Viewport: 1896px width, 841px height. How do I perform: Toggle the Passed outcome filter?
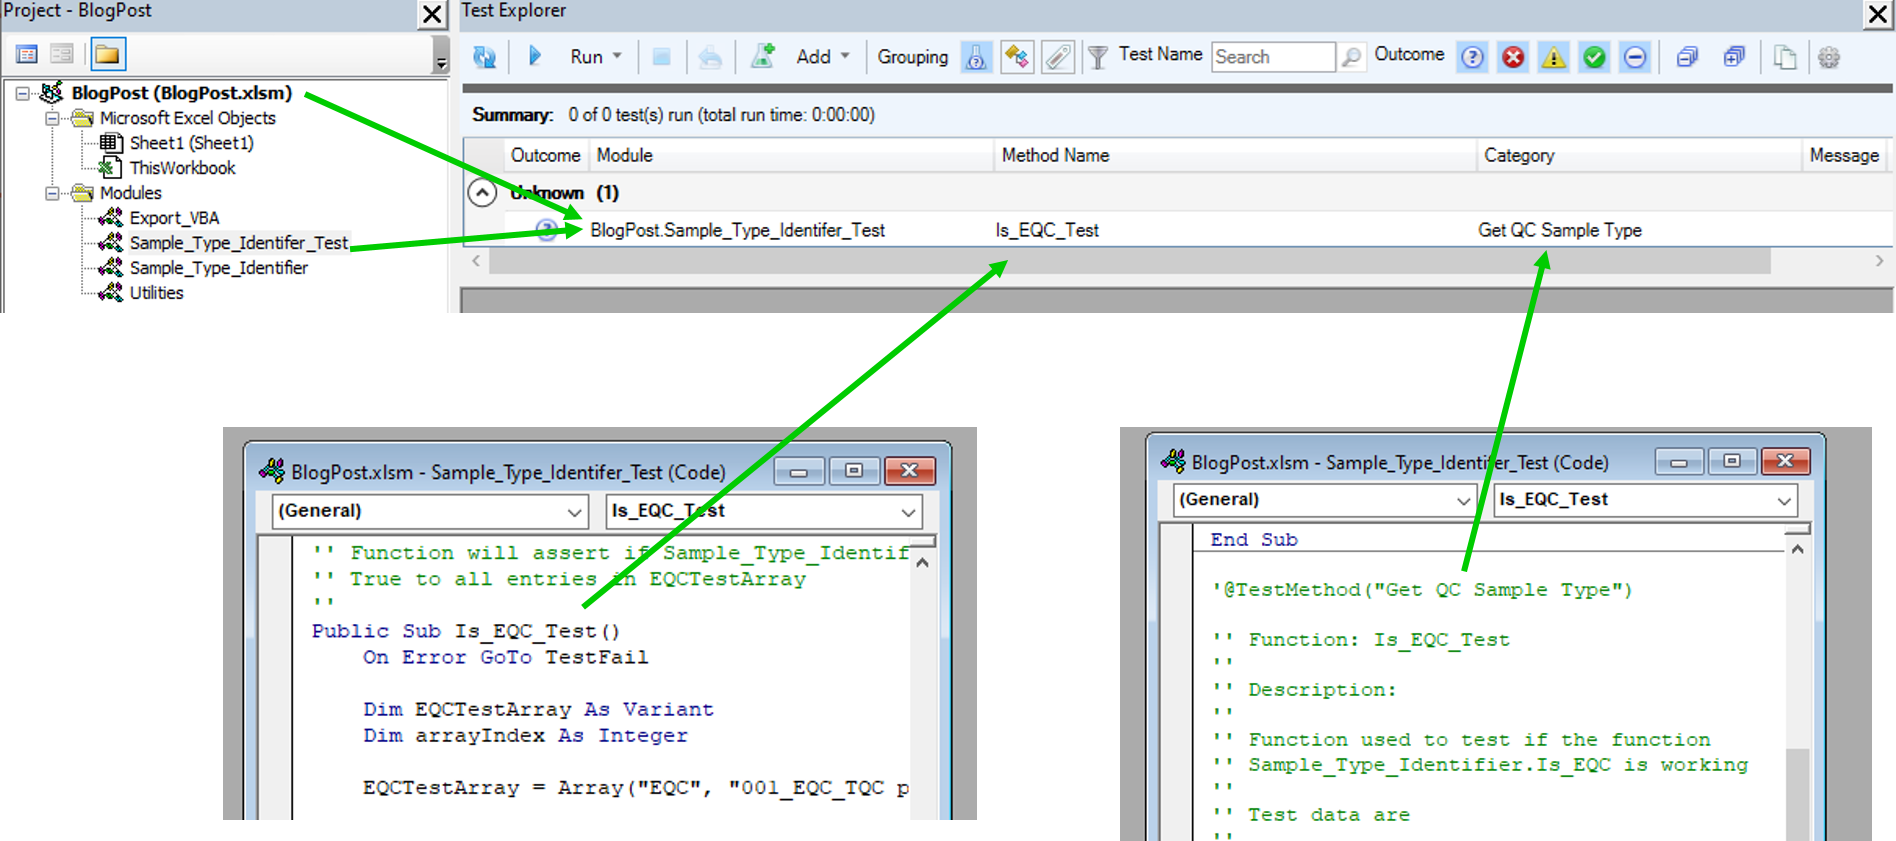click(x=1594, y=57)
